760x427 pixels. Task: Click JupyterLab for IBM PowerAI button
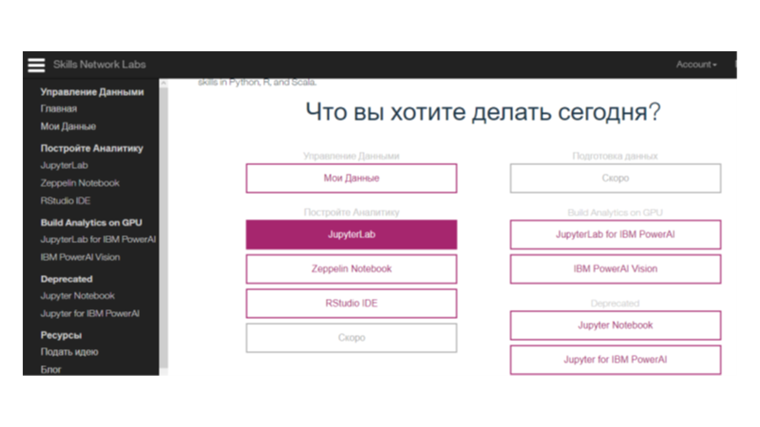616,235
